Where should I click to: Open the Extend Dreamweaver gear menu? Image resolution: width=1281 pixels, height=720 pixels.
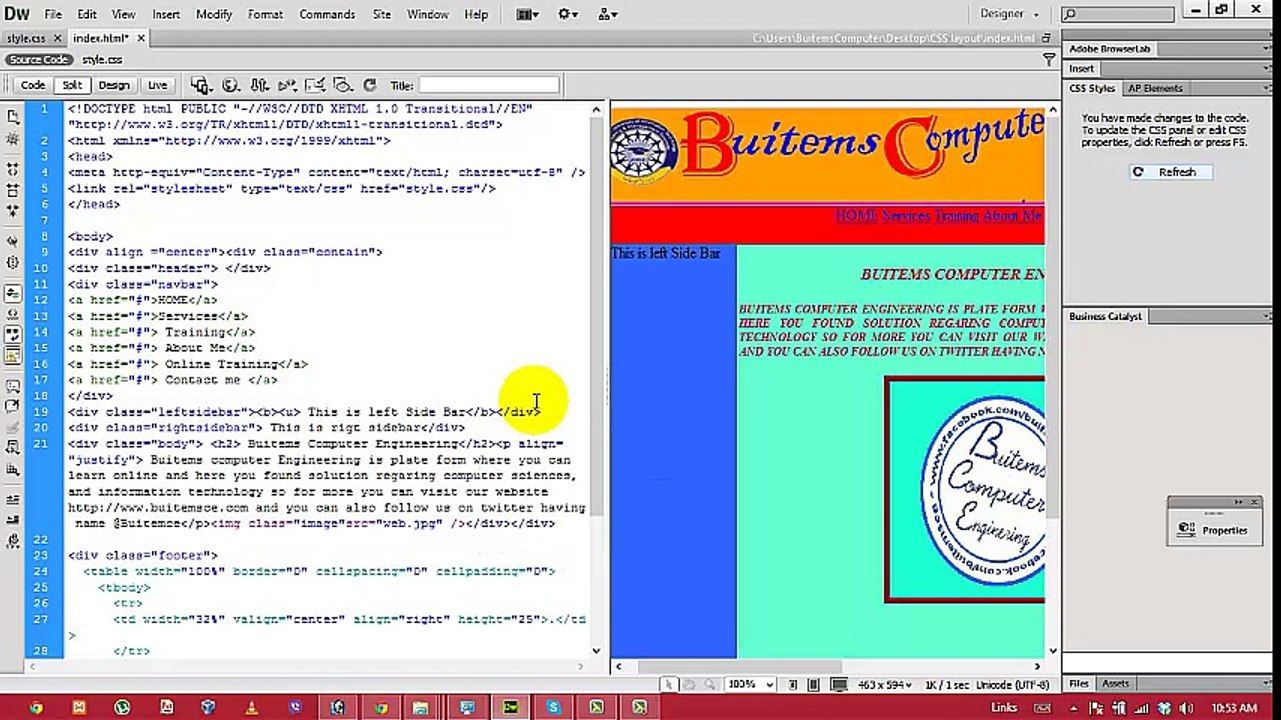(x=568, y=14)
